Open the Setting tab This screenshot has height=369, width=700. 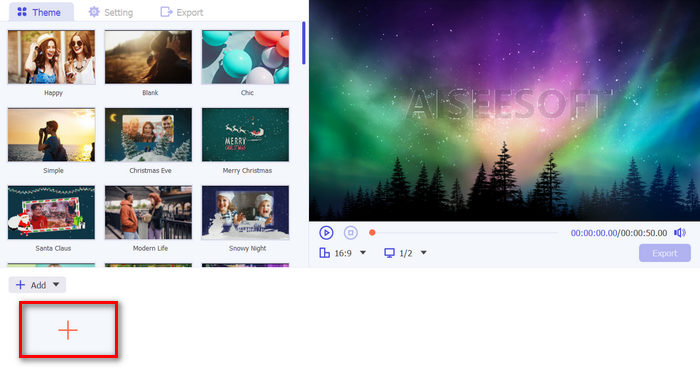click(111, 12)
